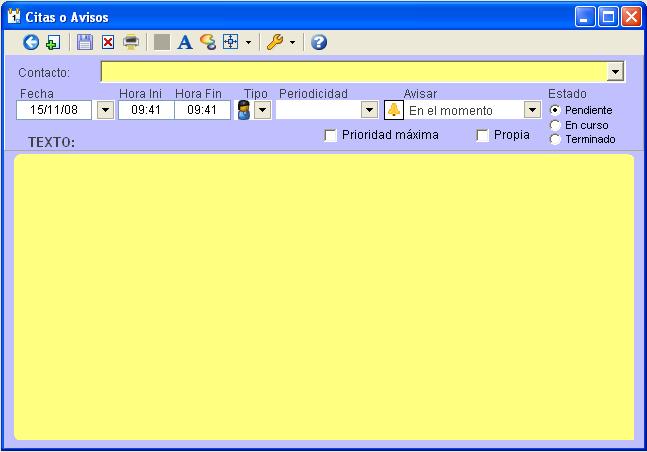Expand the wrench tools dropdown arrow
Image resolution: width=647 pixels, height=452 pixels.
pyautogui.click(x=292, y=42)
